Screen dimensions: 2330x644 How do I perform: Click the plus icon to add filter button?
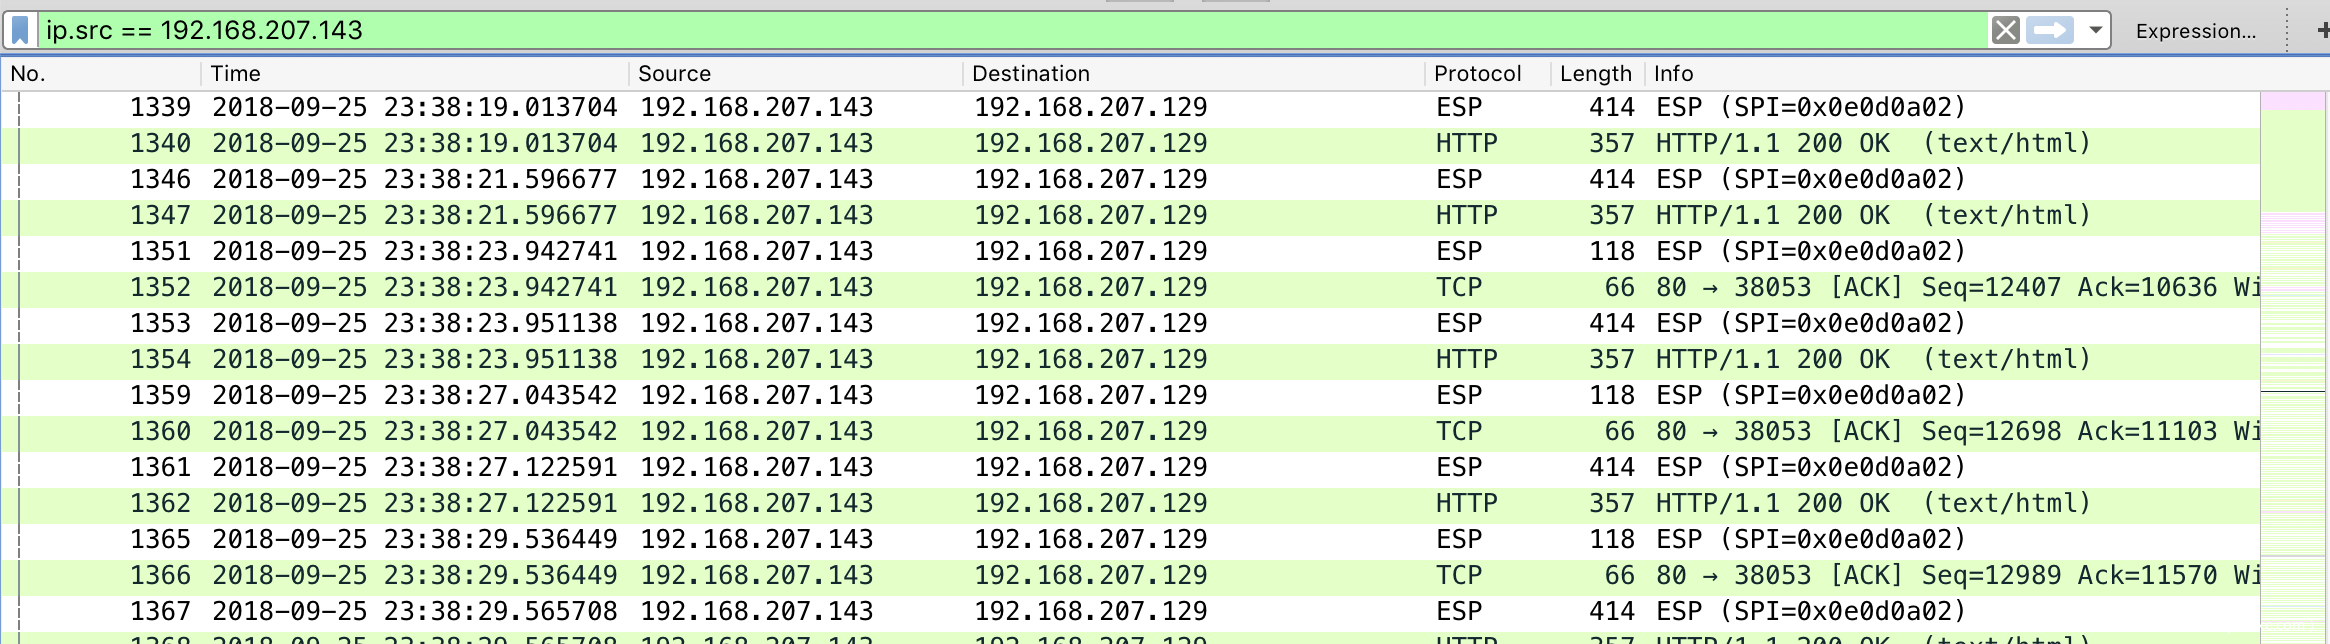pos(2322,31)
